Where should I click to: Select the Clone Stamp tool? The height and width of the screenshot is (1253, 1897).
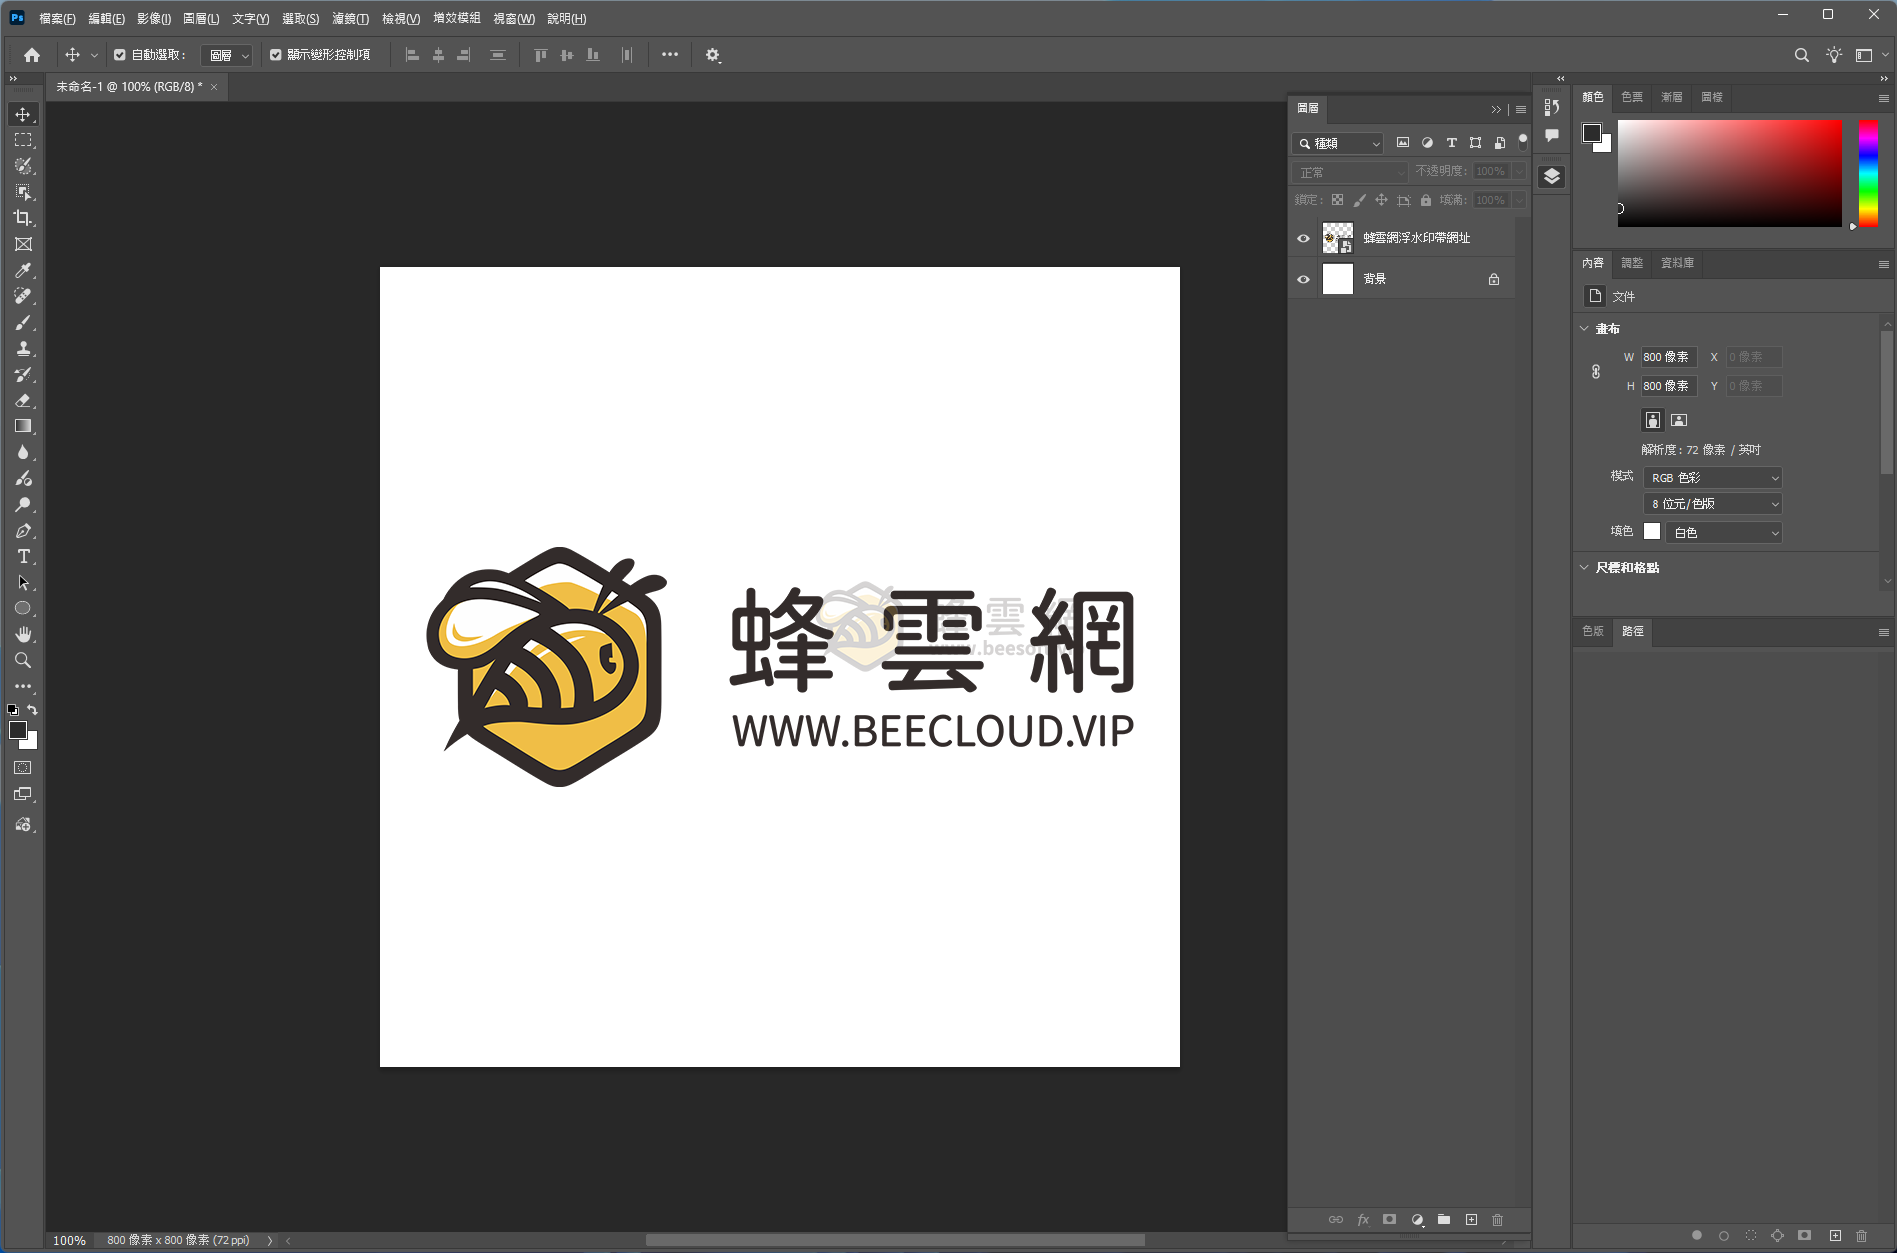click(x=23, y=348)
